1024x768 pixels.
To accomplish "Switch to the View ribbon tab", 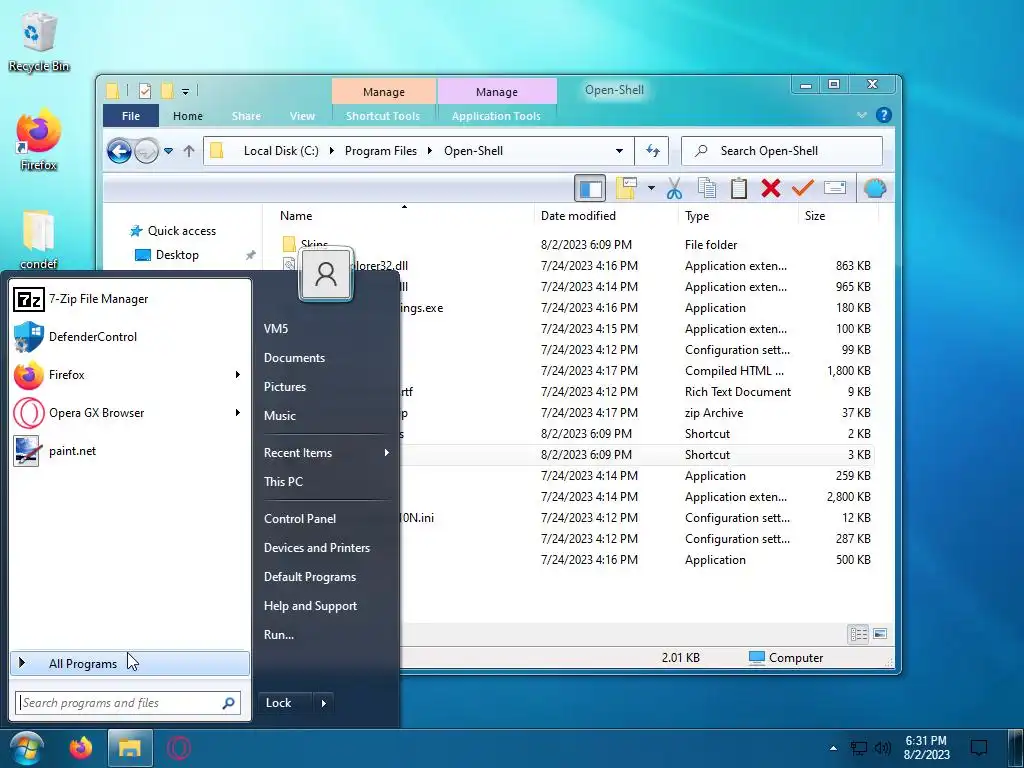I will 302,116.
